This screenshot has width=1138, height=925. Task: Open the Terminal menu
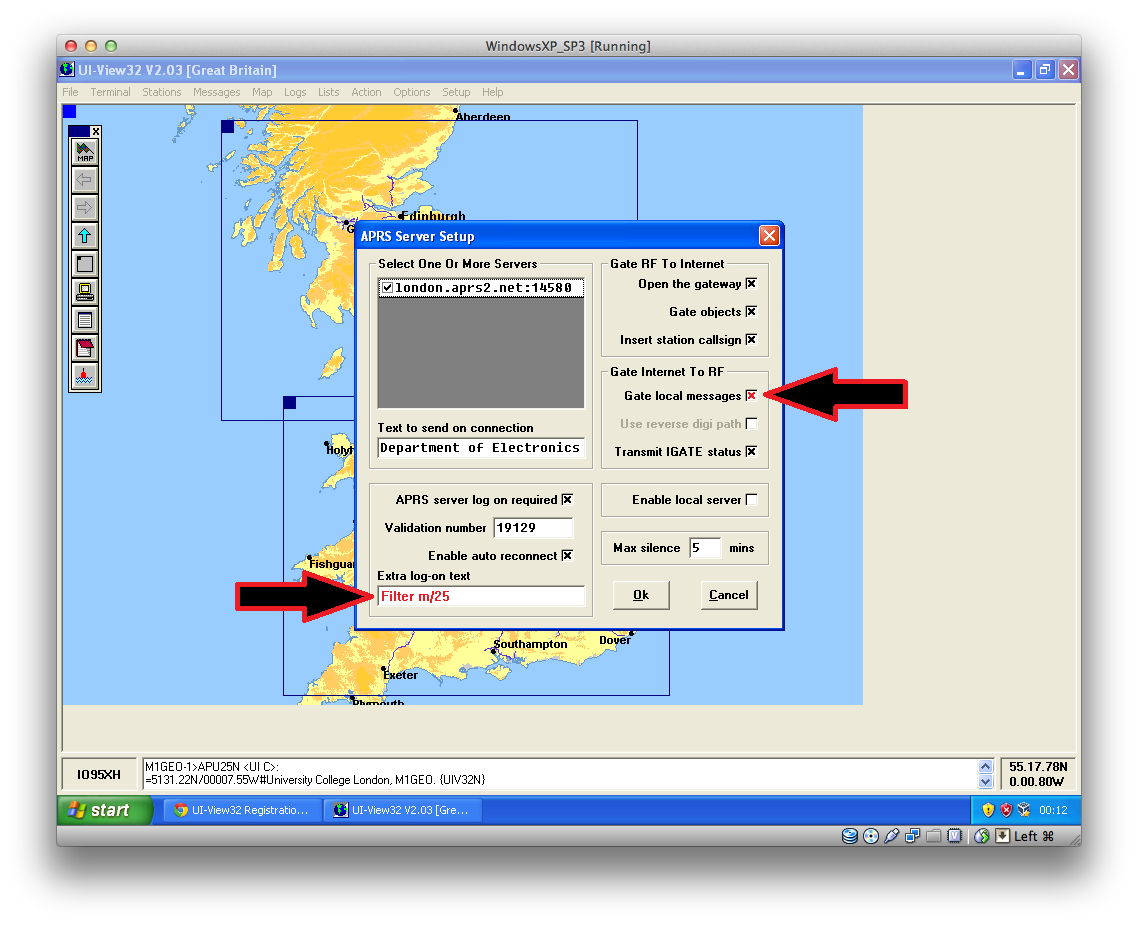[110, 92]
